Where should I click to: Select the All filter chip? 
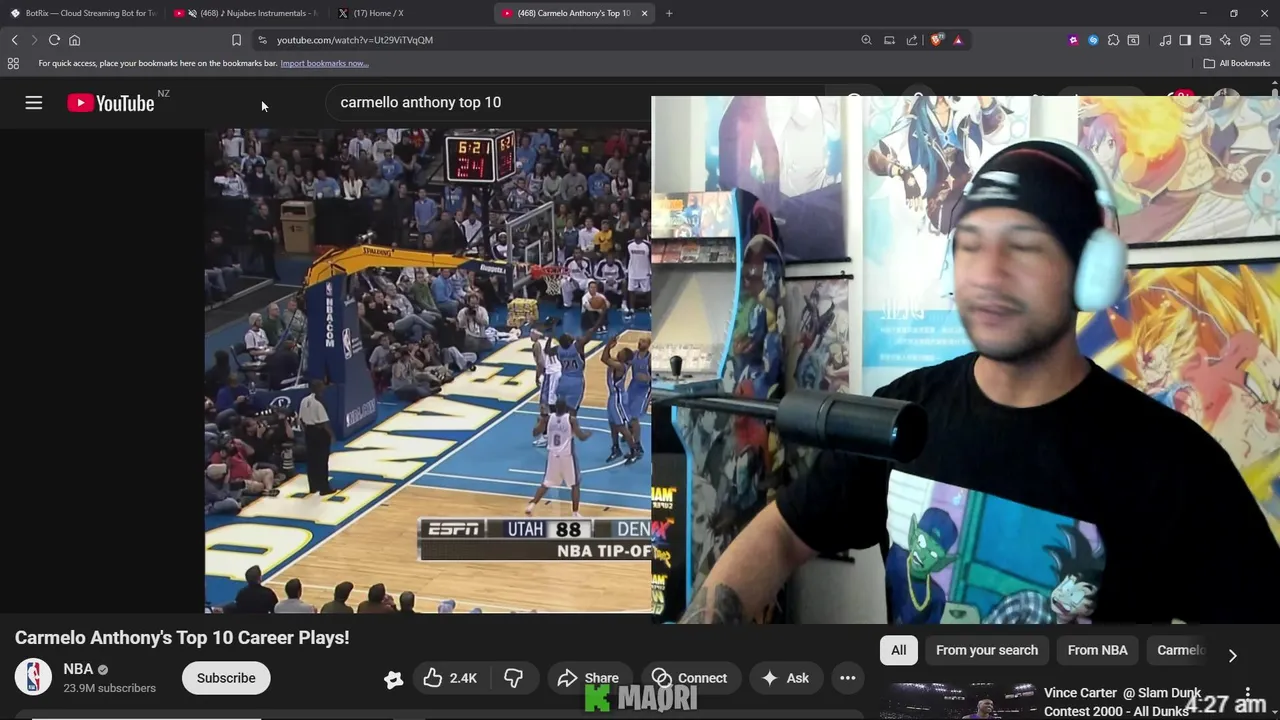coord(899,650)
